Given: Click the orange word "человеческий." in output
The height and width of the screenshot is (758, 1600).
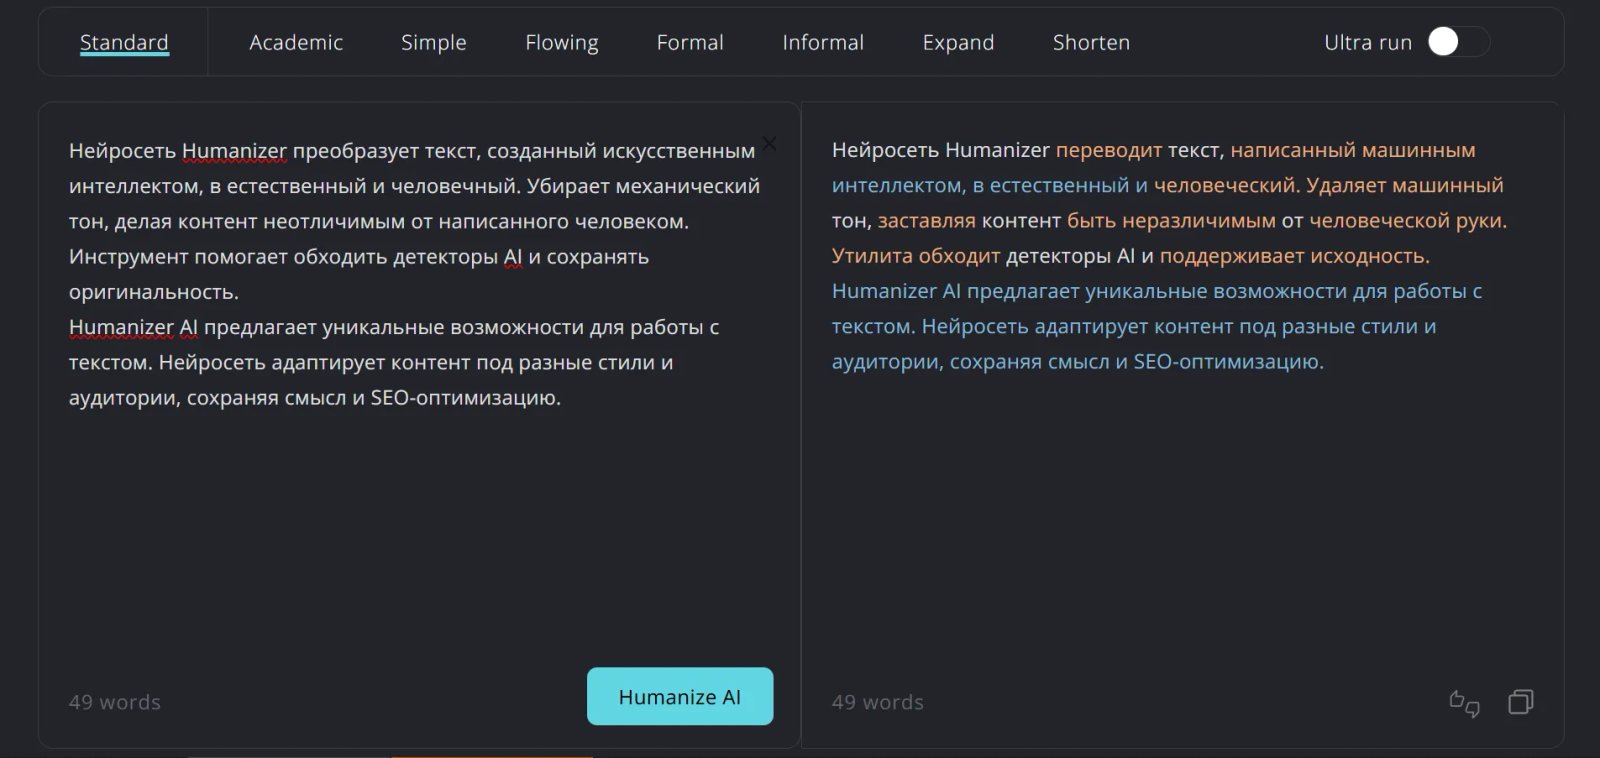Looking at the screenshot, I should 1227,186.
